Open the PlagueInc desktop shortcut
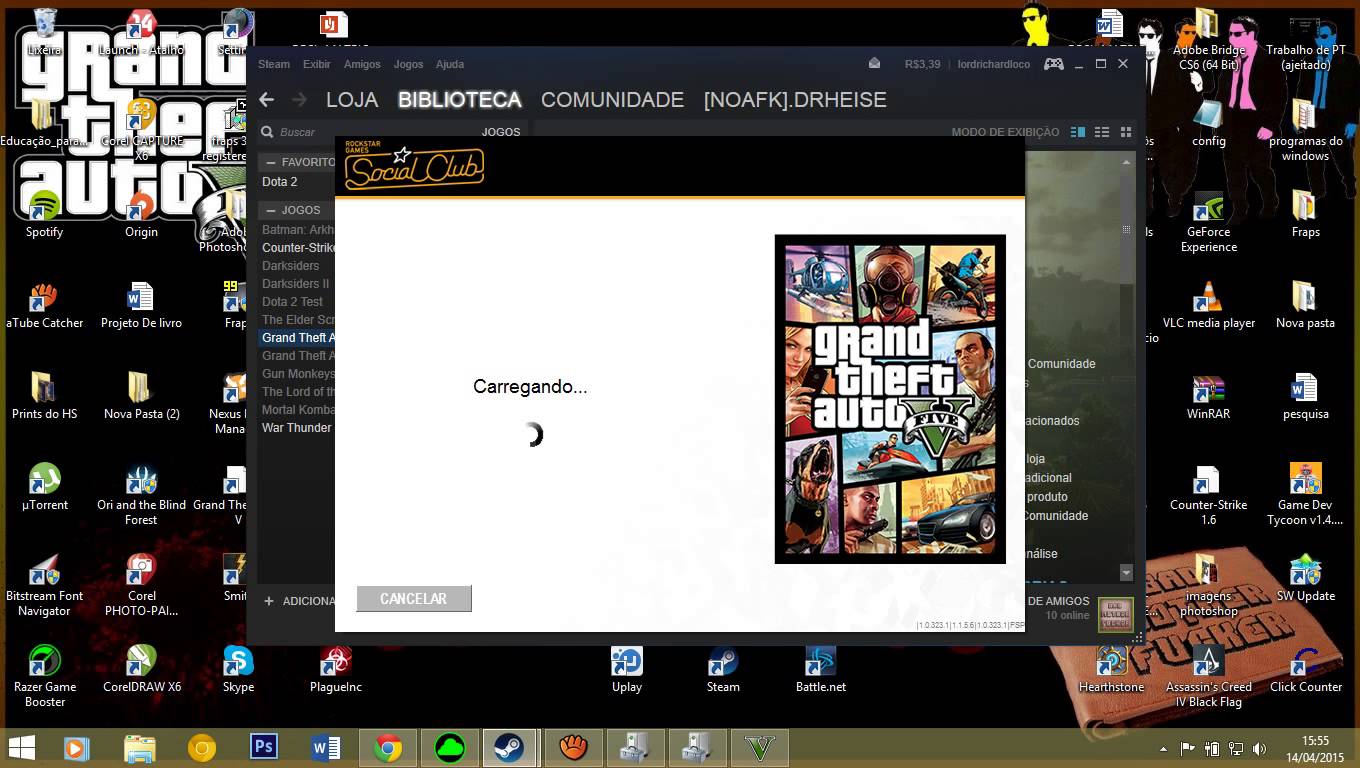Screen dimensions: 1360x768 (335, 669)
